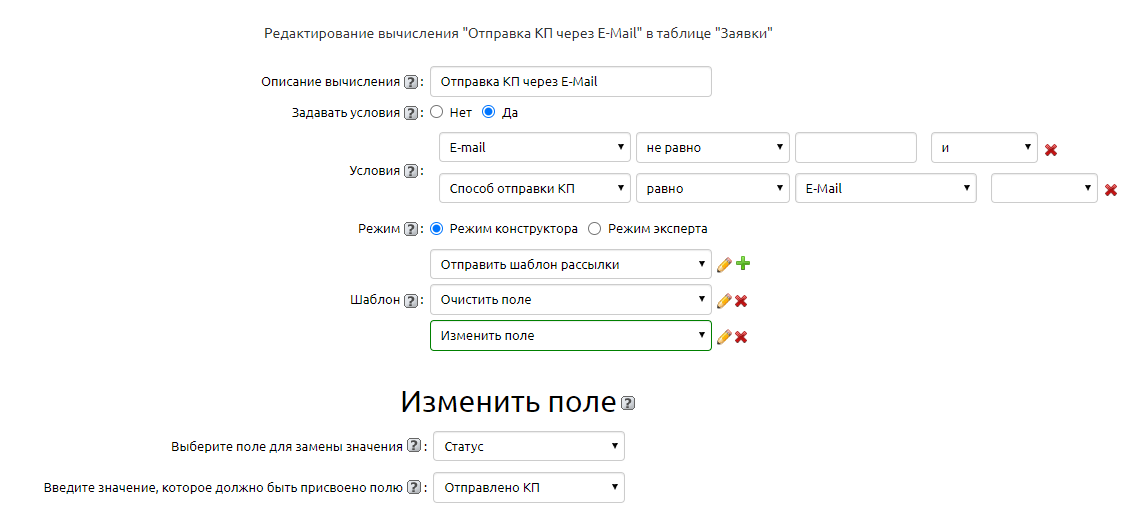This screenshot has width=1130, height=518.
Task: Click red X to delete E-mail condition row
Action: click(x=1051, y=150)
